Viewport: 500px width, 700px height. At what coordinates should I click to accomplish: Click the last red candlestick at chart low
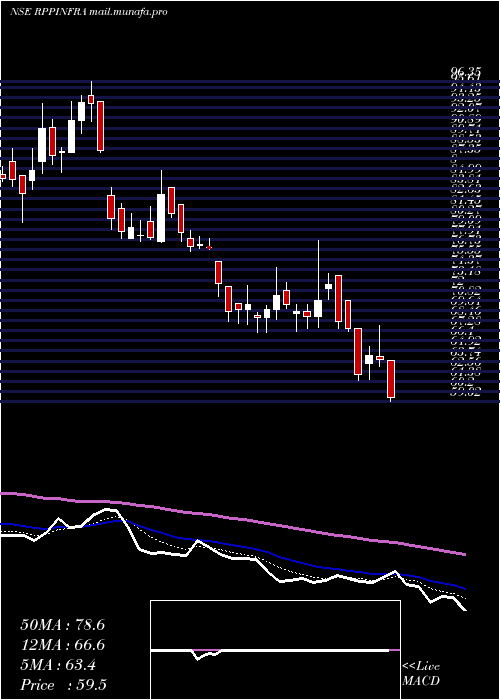point(391,379)
